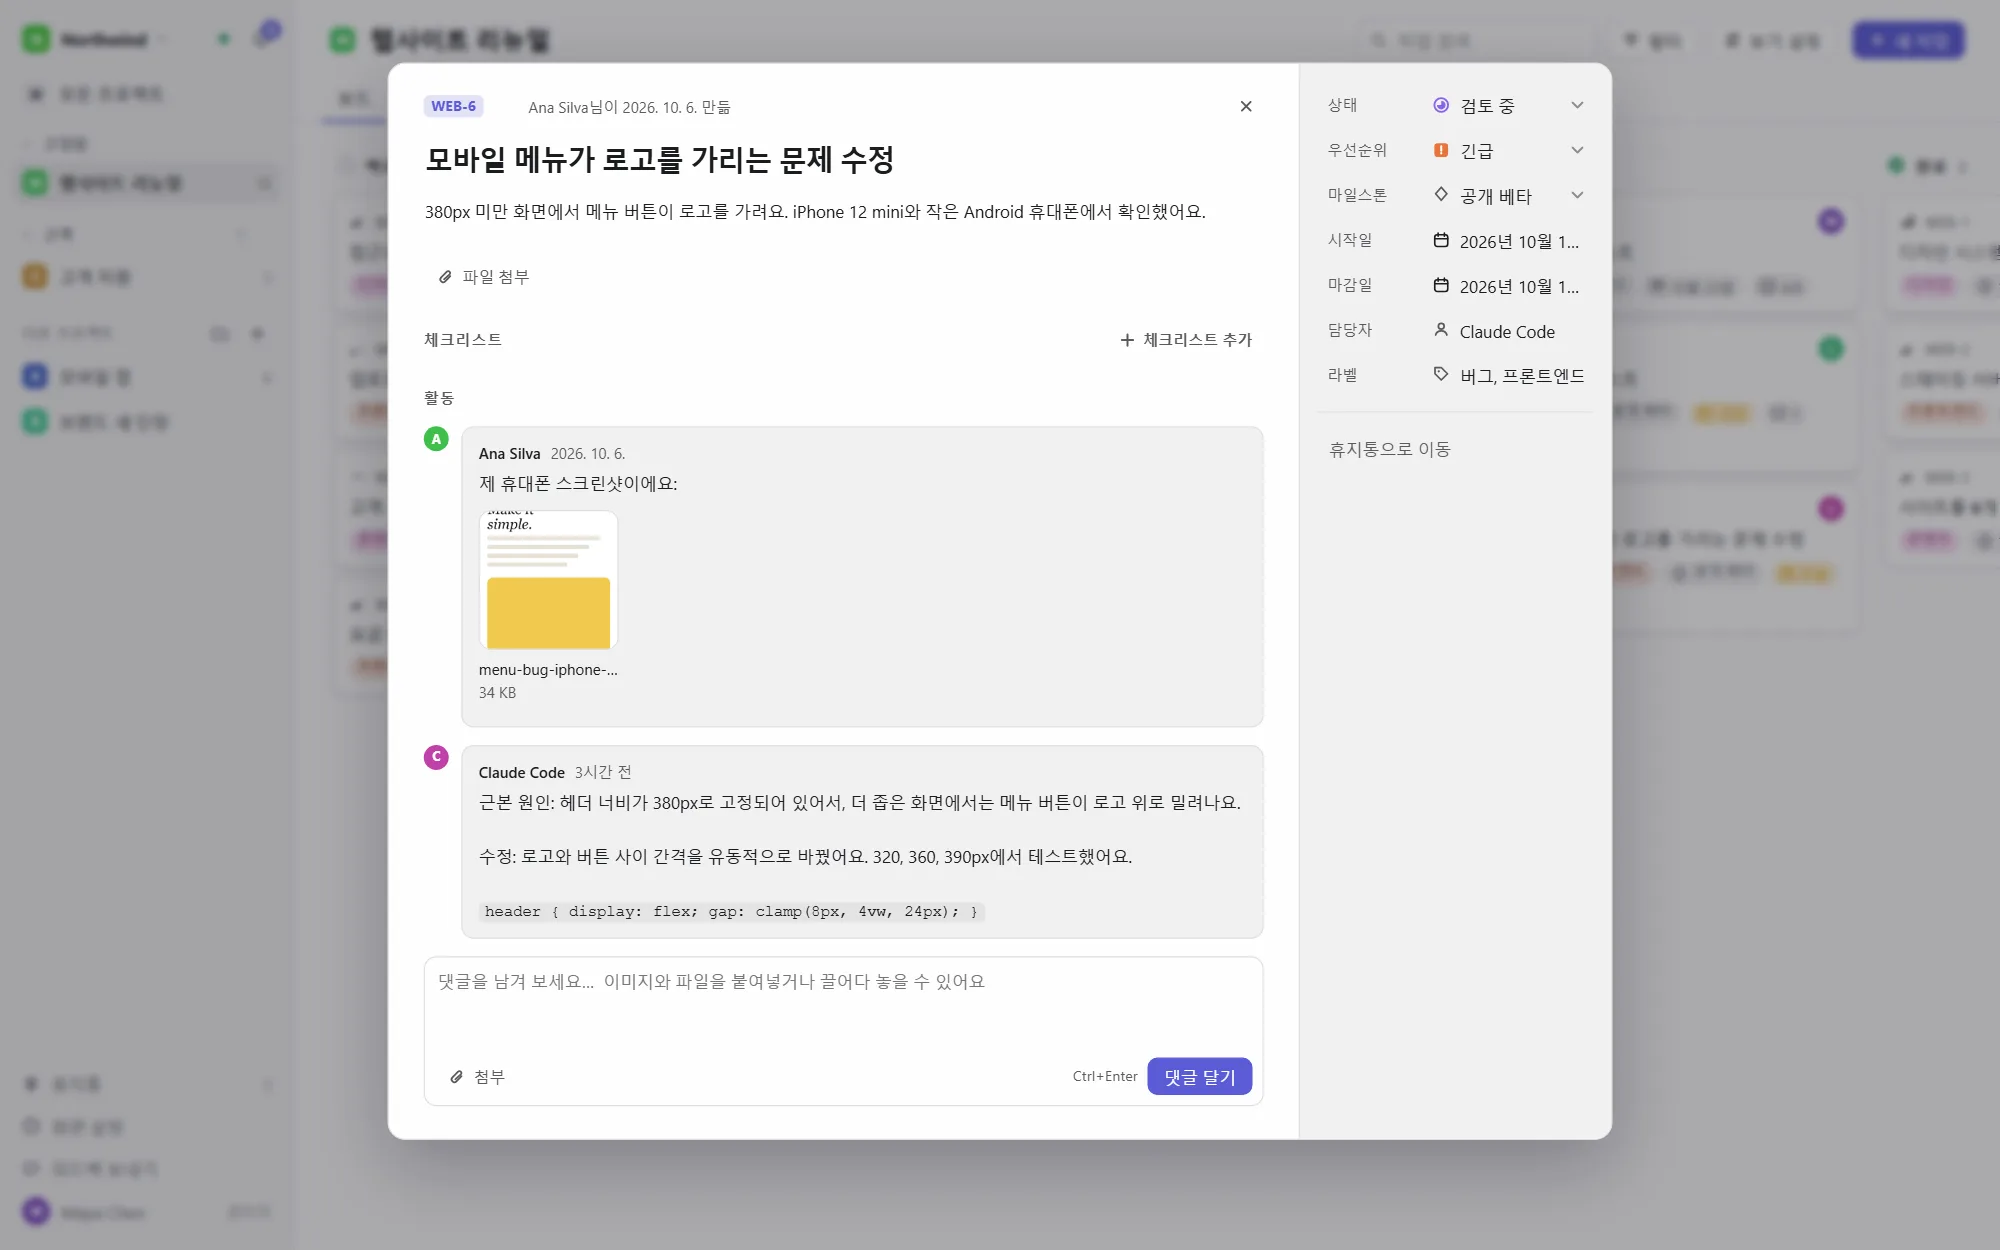This screenshot has height=1250, width=2000.
Task: Close the issue detail dialog
Action: [1246, 106]
